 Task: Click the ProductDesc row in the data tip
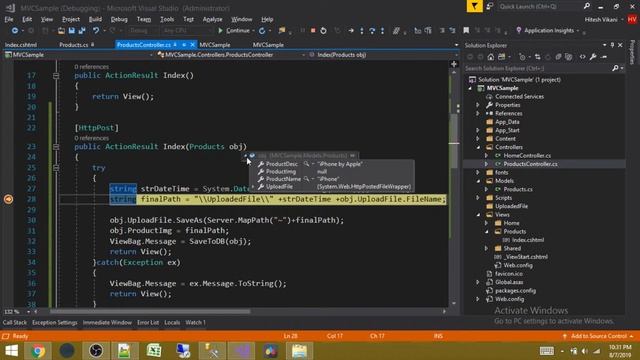tap(332, 164)
